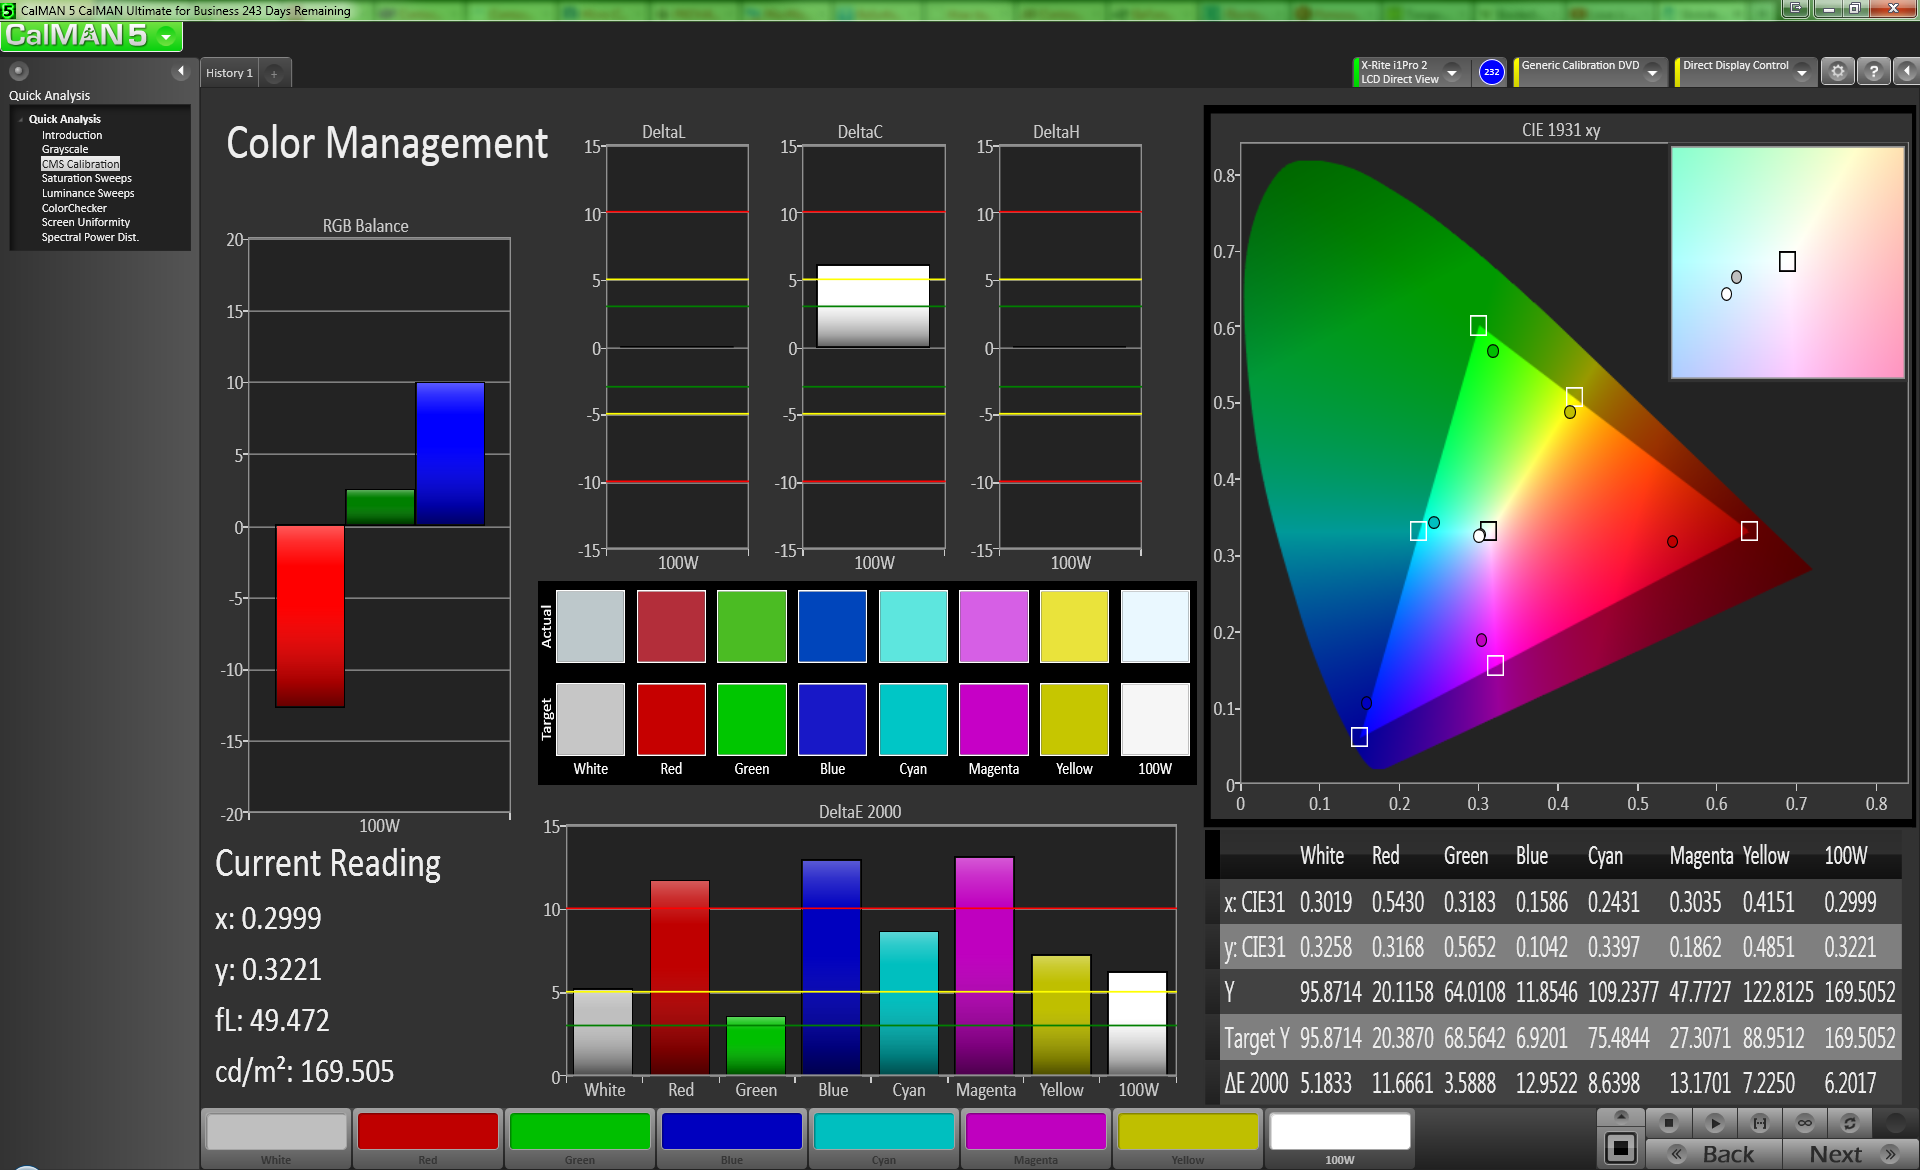Switch to the History 1 tab
The image size is (1920, 1170).
click(x=229, y=73)
